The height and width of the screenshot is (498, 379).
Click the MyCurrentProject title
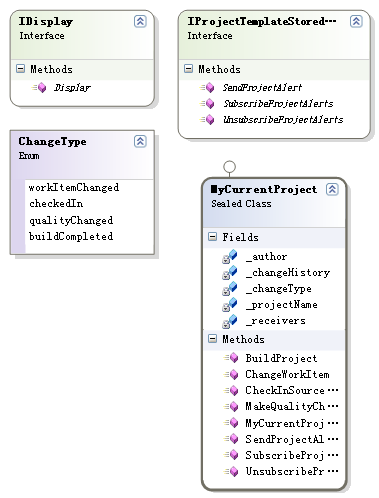point(264,189)
